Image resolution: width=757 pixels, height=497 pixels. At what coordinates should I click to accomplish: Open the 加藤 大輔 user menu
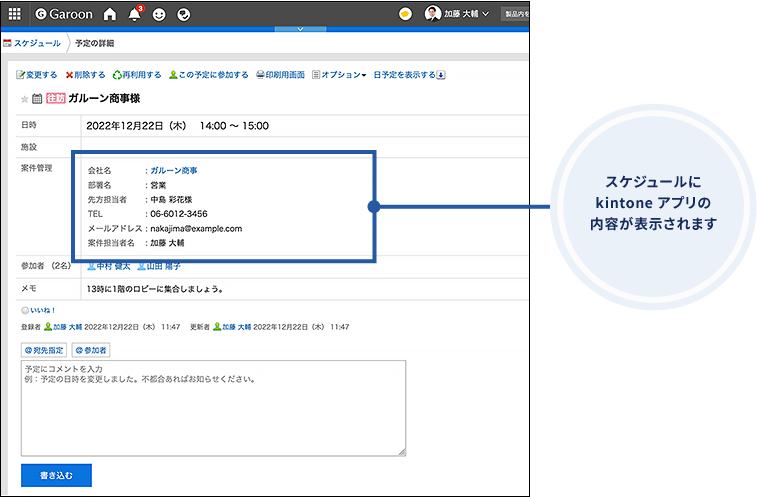pos(466,14)
